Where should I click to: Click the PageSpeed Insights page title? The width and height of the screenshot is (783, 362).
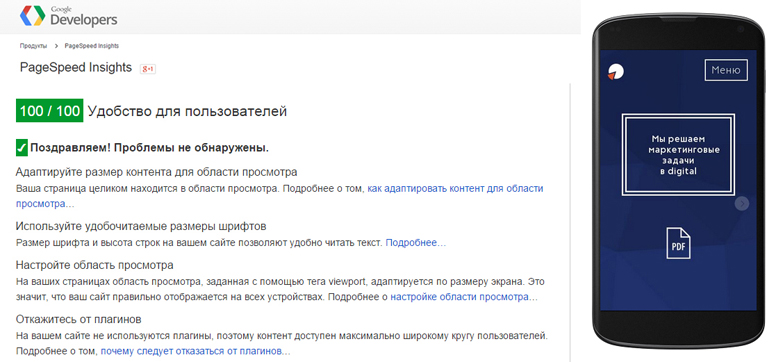76,67
